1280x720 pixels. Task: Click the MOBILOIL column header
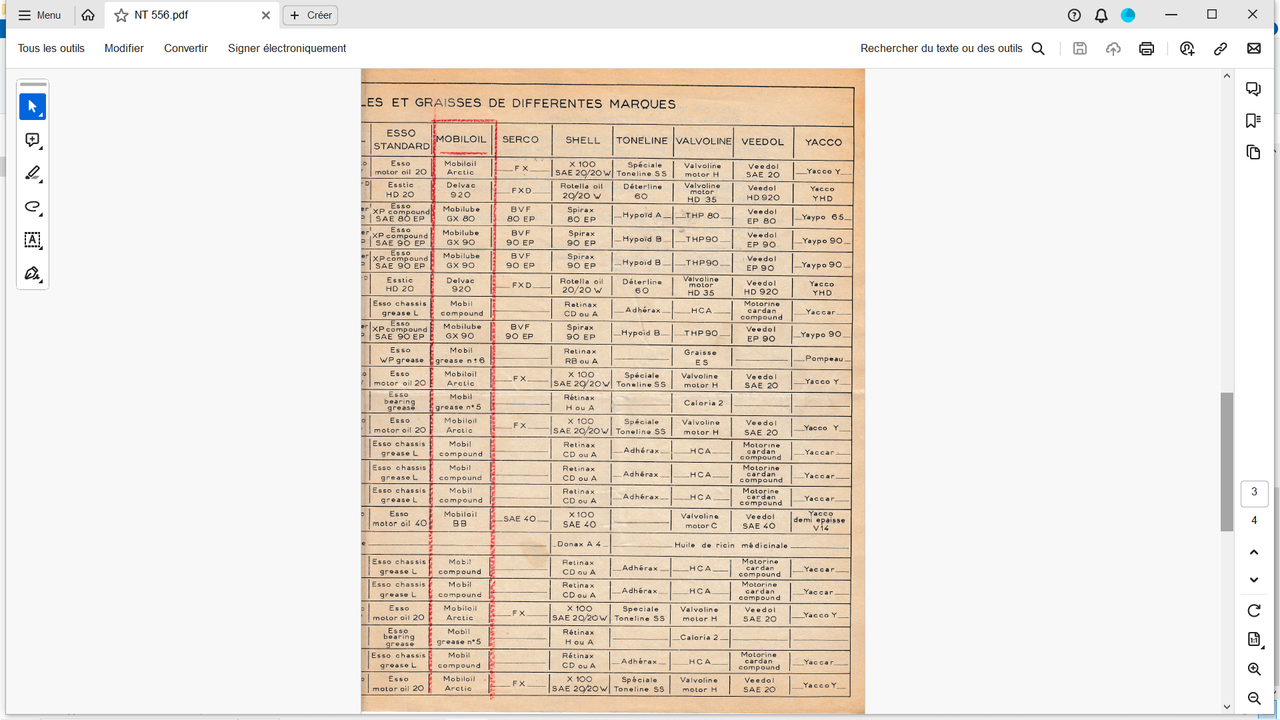tap(461, 140)
